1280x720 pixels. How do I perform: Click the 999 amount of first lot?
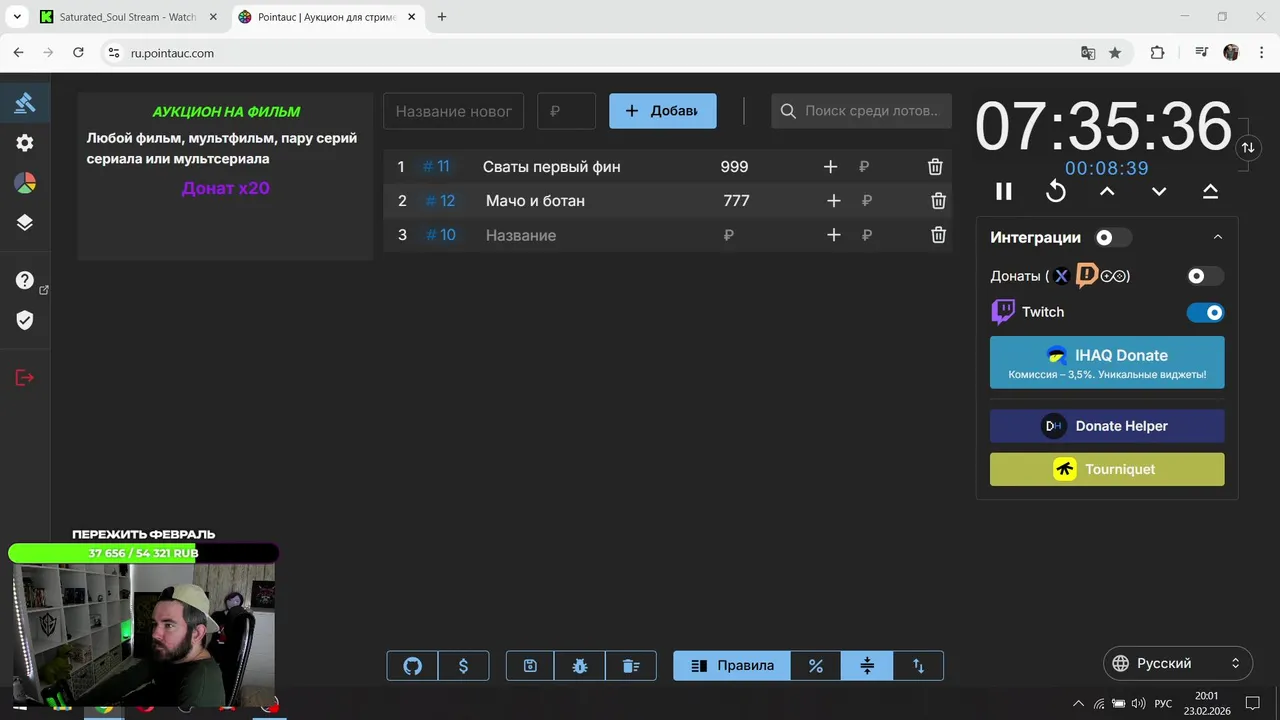click(734, 167)
